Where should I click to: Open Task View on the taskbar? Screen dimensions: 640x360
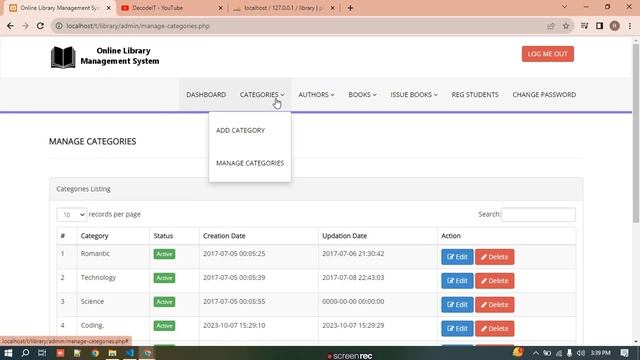42,353
